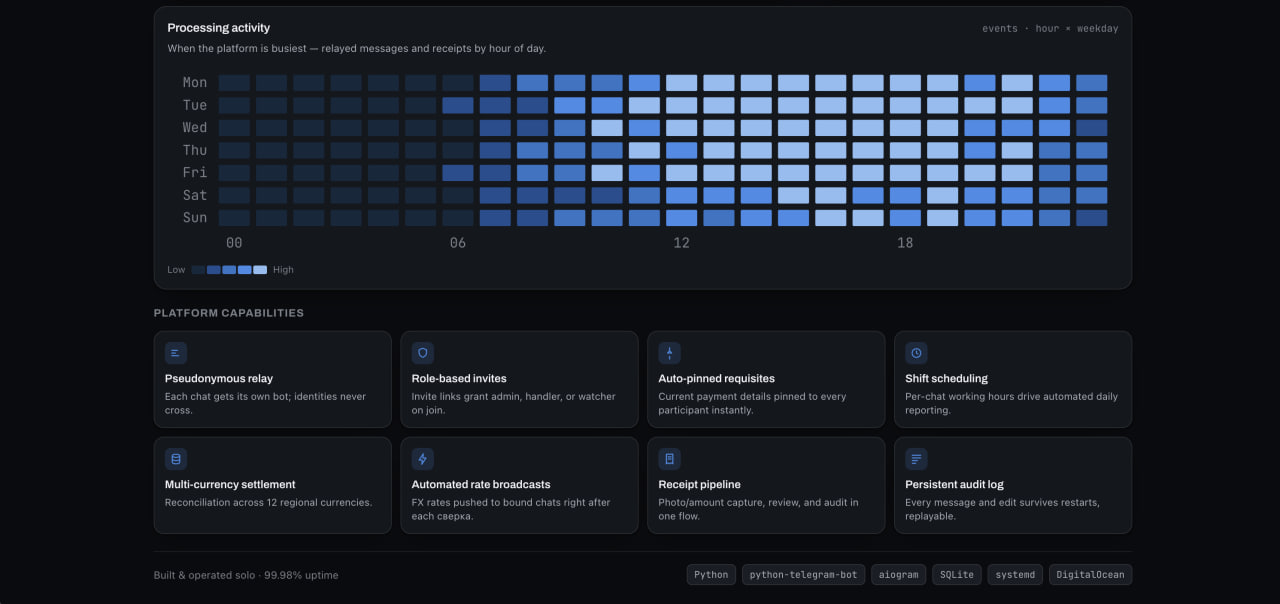Click "Reconciliation across 12 regional currencies." text
This screenshot has height=604, width=1280.
(x=269, y=502)
